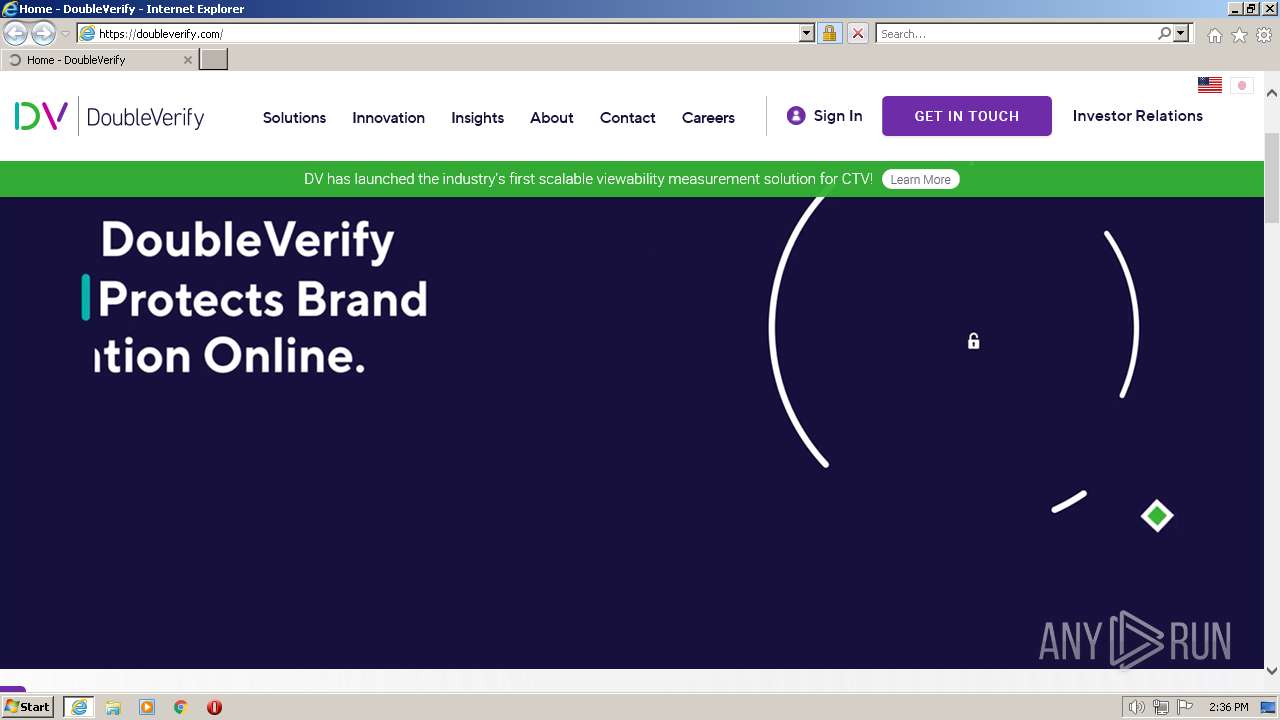Open the search provider dropdown arrow
Viewport: 1280px width, 720px height.
(1181, 34)
